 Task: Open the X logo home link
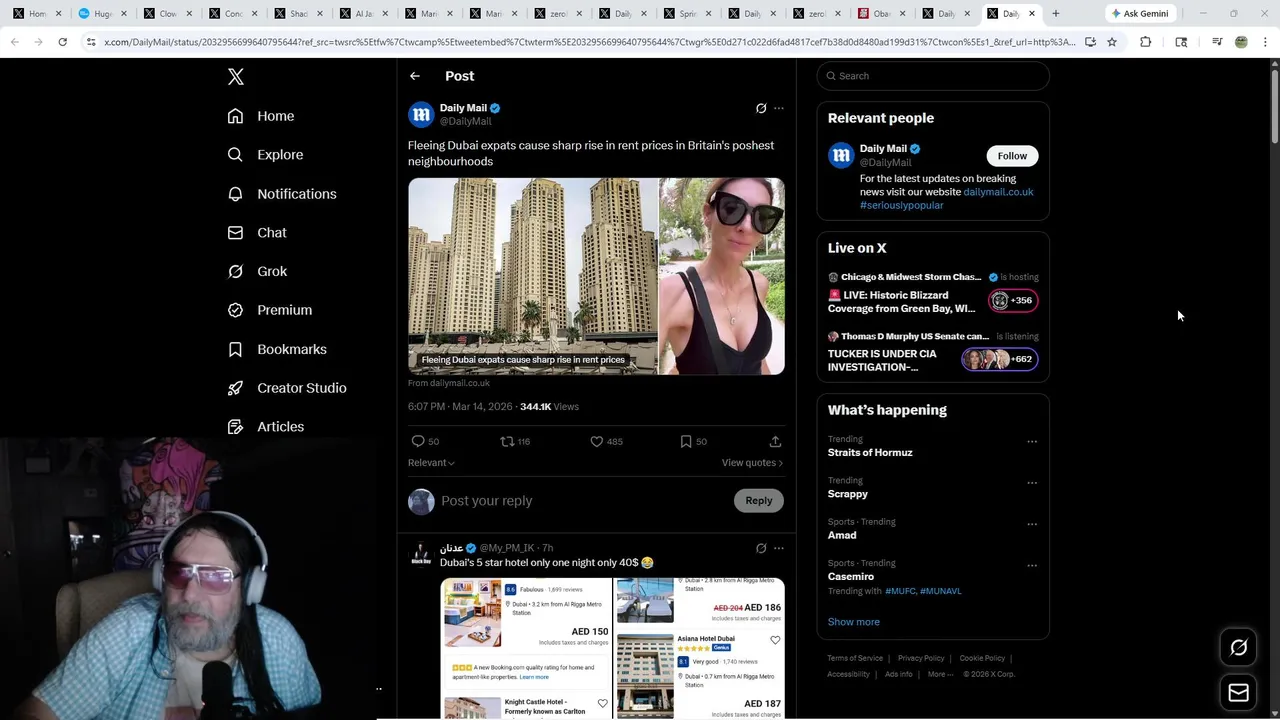(236, 77)
